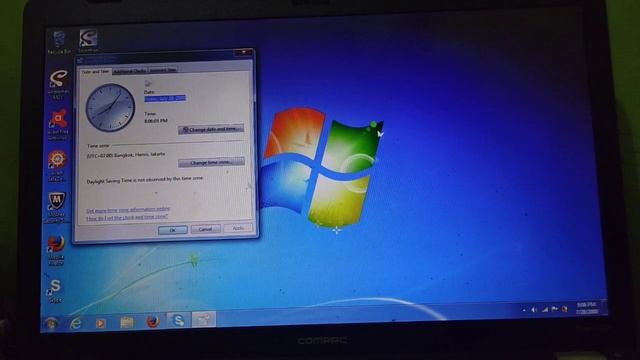Click the Windows Start orb
Image resolution: width=640 pixels, height=360 pixels.
coord(52,323)
